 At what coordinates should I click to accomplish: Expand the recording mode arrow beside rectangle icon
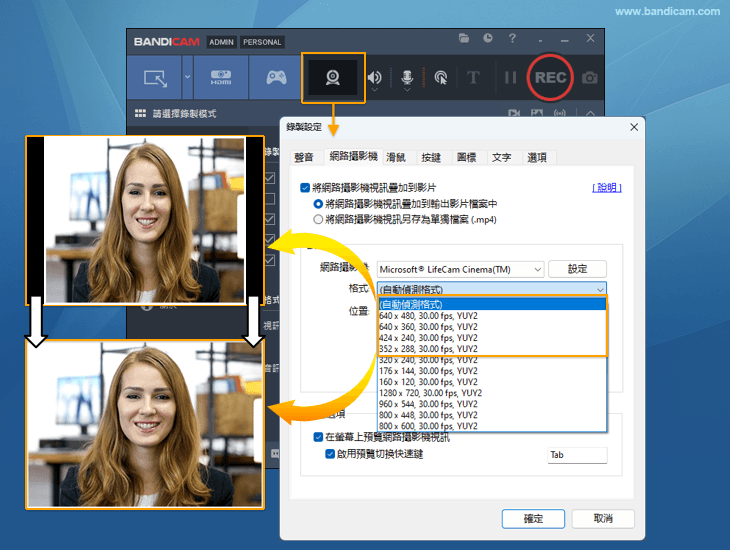coord(187,78)
